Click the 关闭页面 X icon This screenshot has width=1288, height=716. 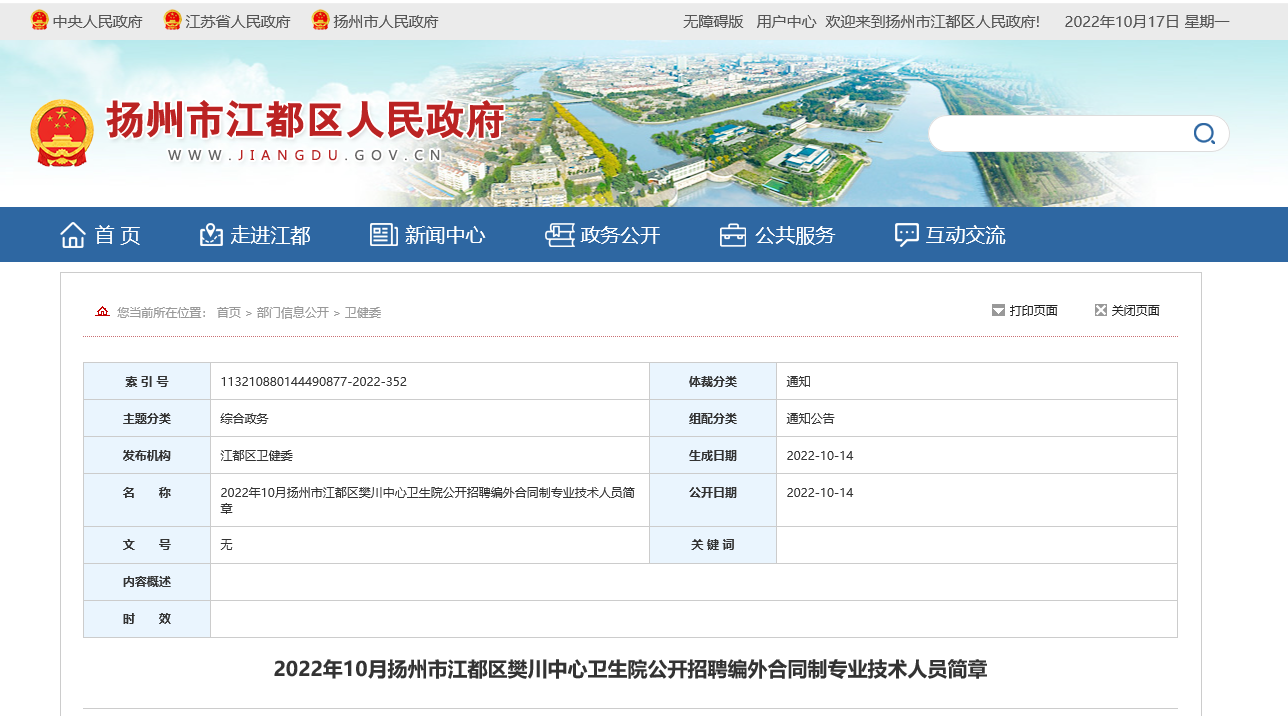[x=1101, y=310]
